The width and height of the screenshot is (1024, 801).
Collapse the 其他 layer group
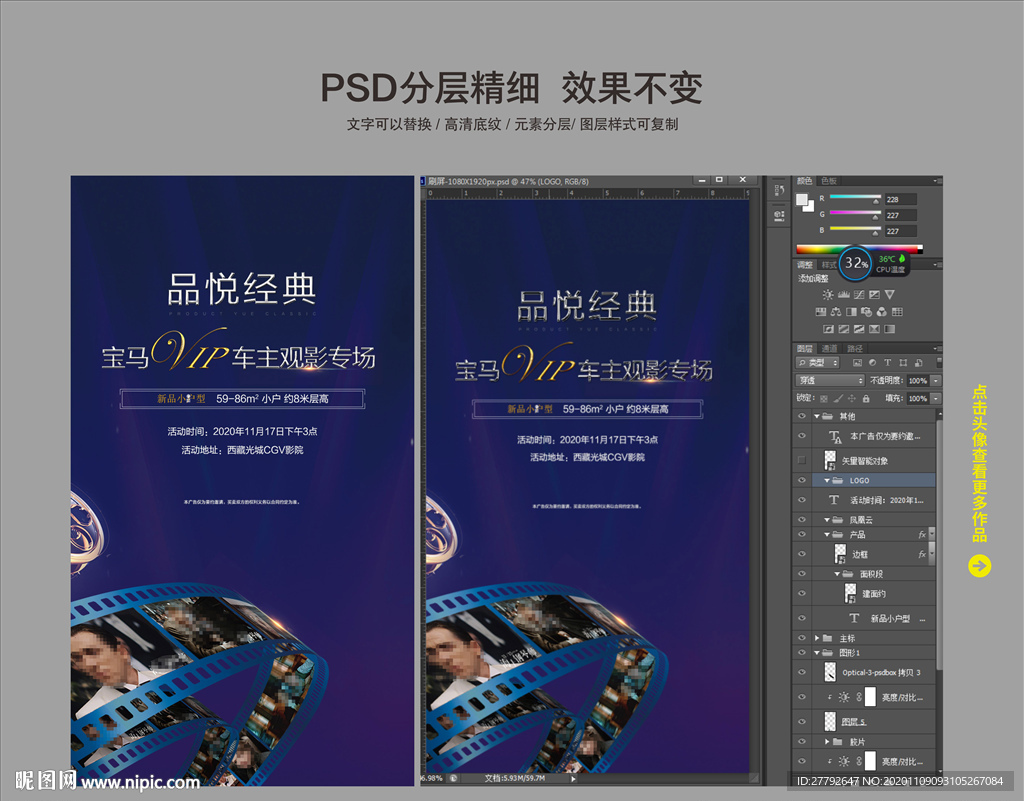click(817, 416)
